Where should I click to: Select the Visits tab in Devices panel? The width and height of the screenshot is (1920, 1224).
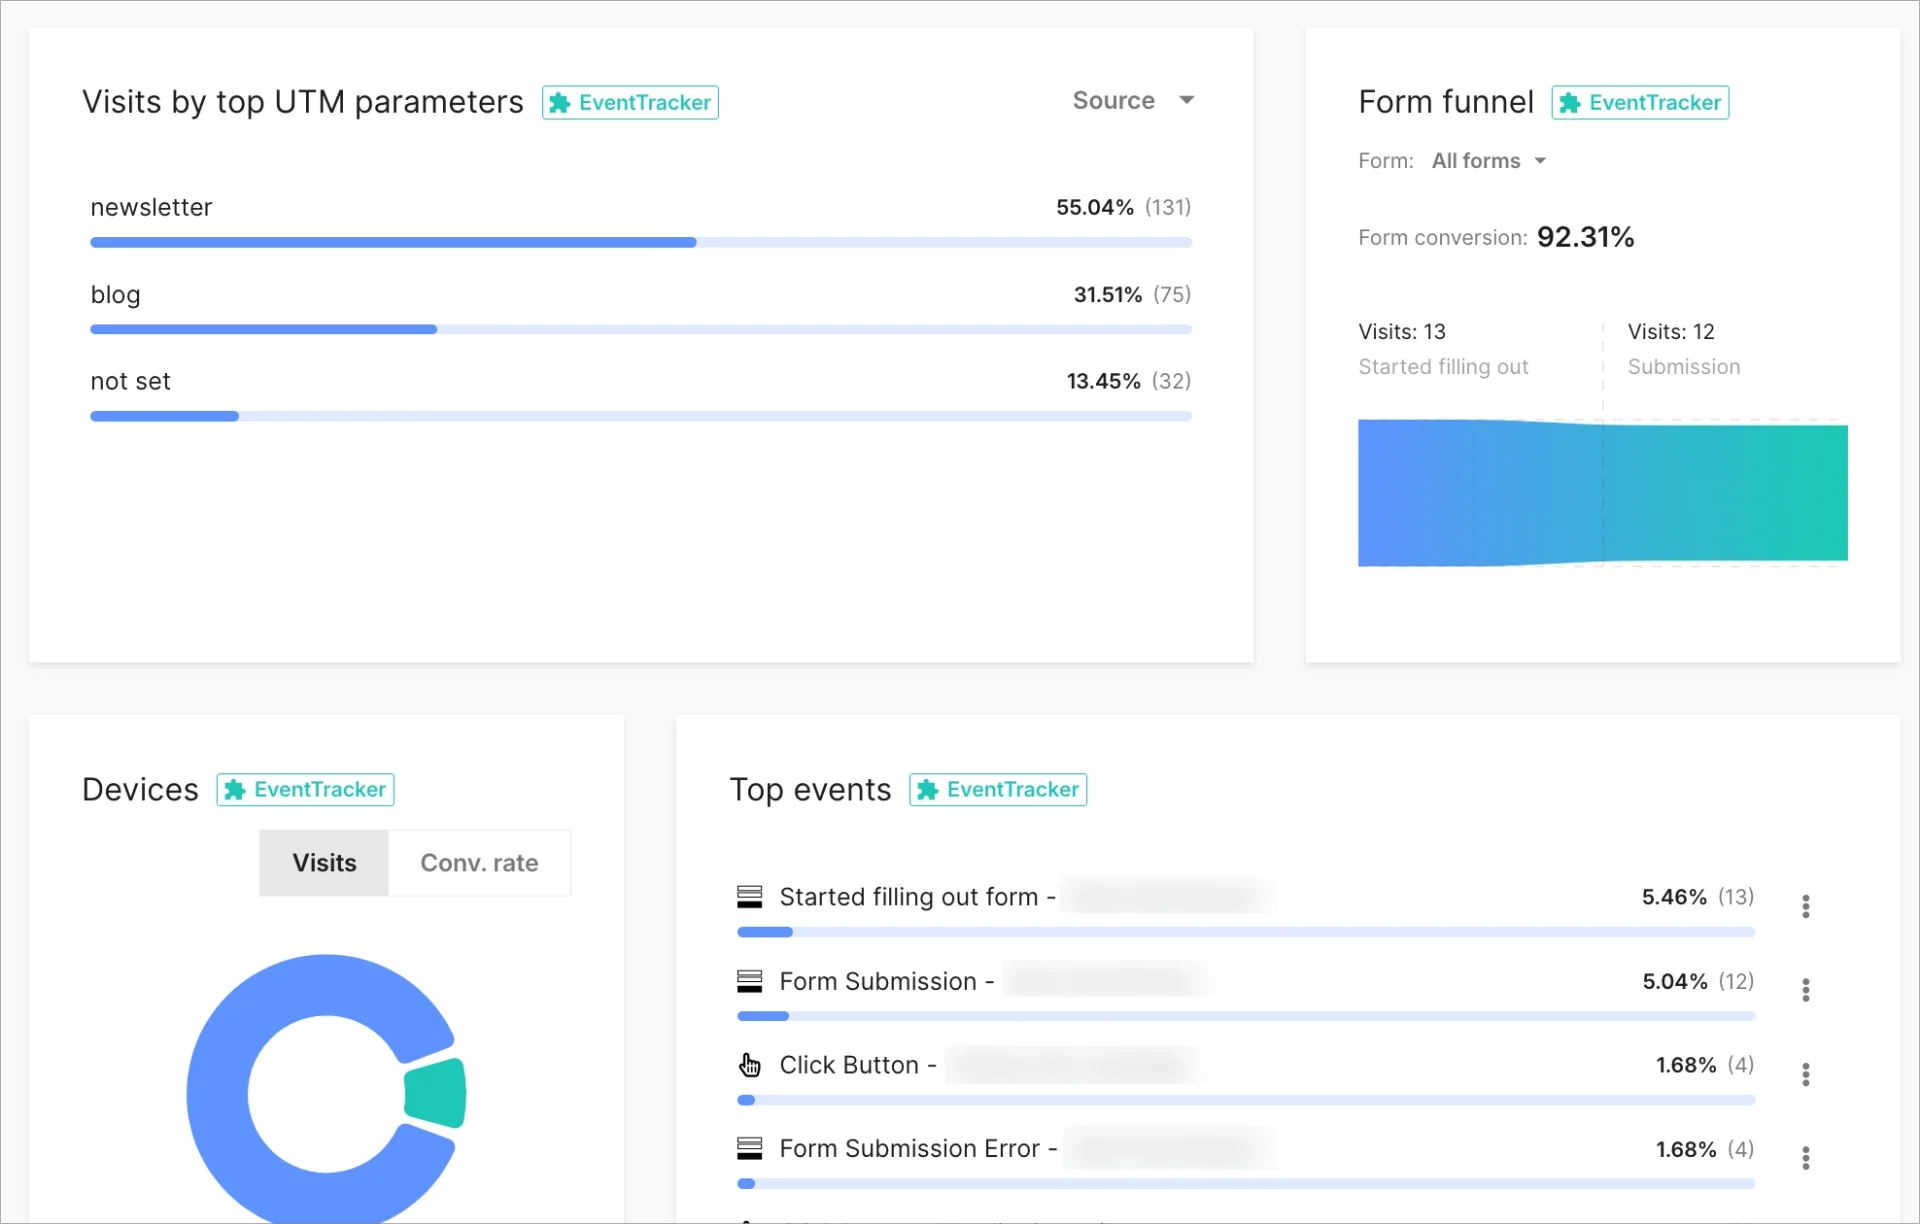323,862
